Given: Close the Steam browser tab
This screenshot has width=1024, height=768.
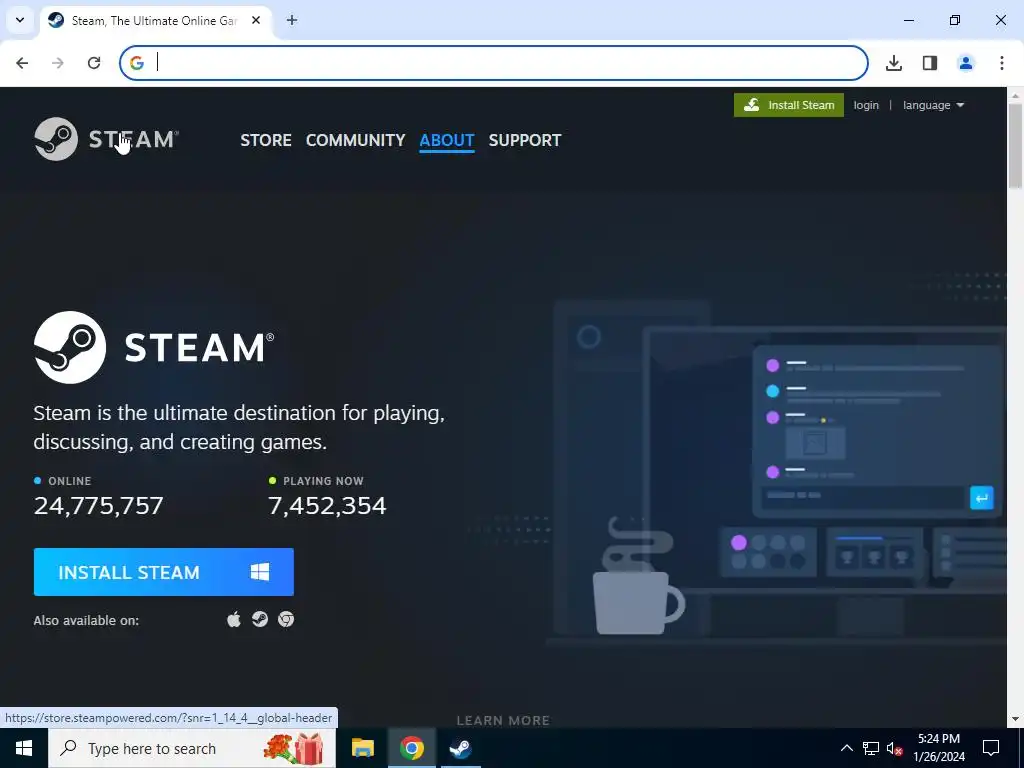Looking at the screenshot, I should click(256, 20).
